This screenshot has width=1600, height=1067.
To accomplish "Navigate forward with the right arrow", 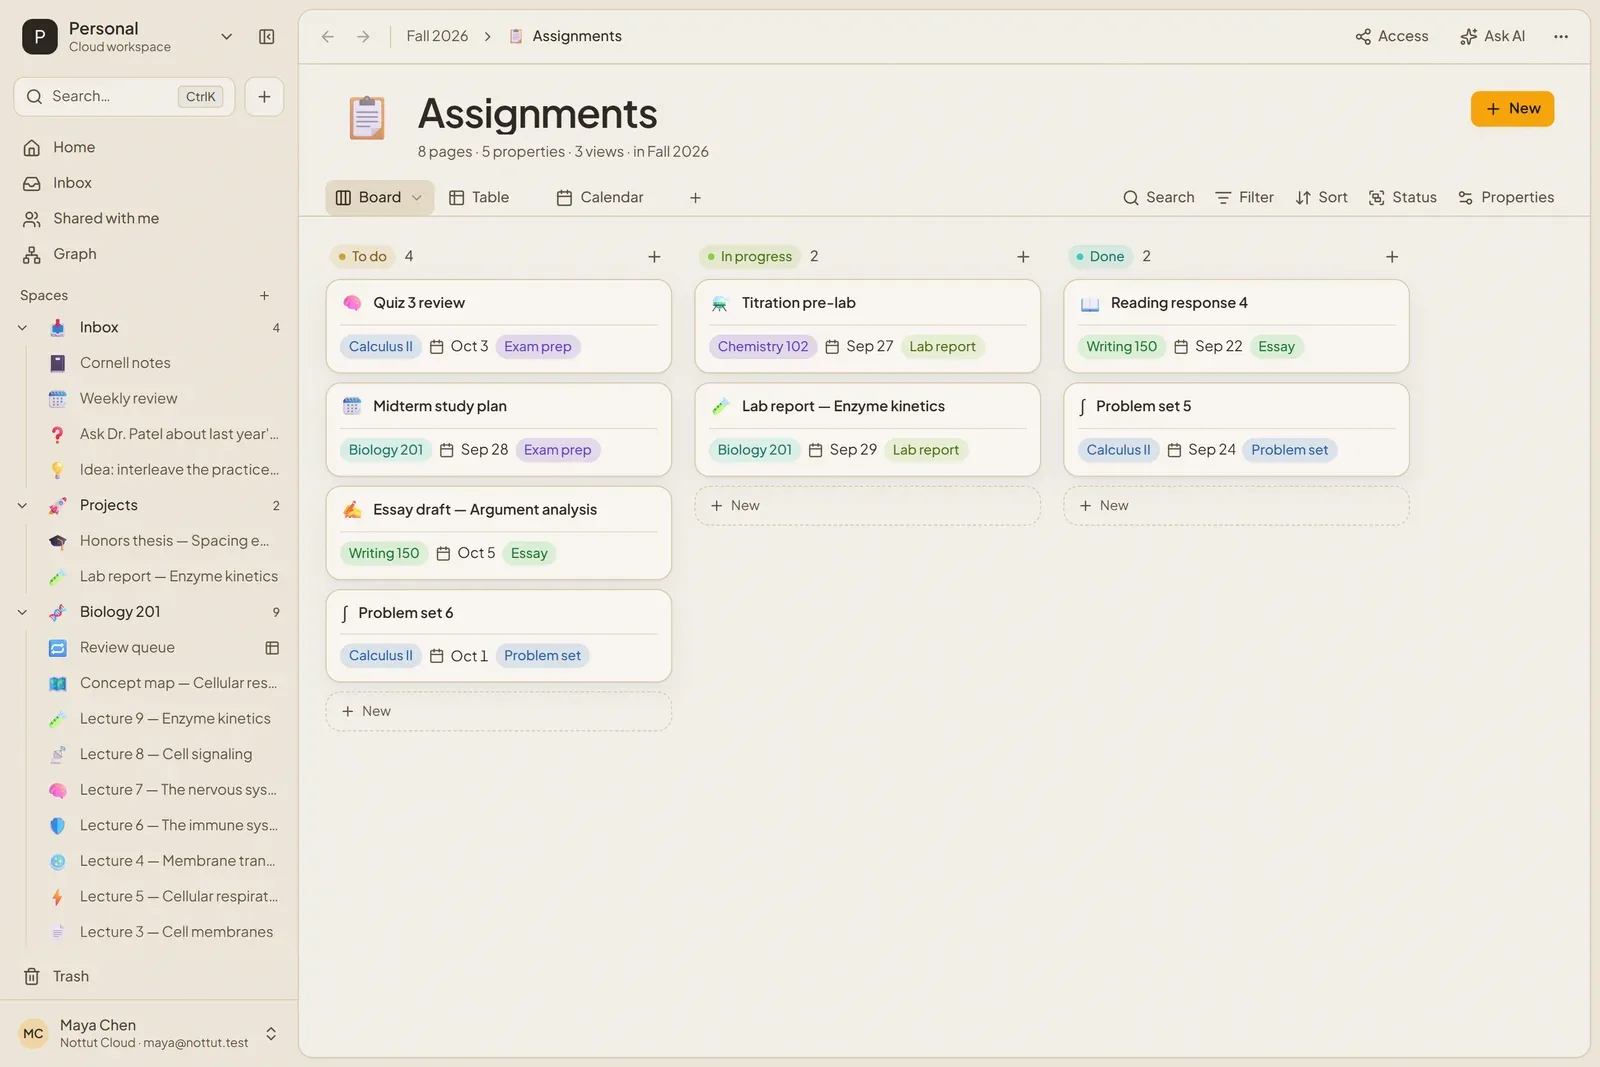I will coord(363,37).
